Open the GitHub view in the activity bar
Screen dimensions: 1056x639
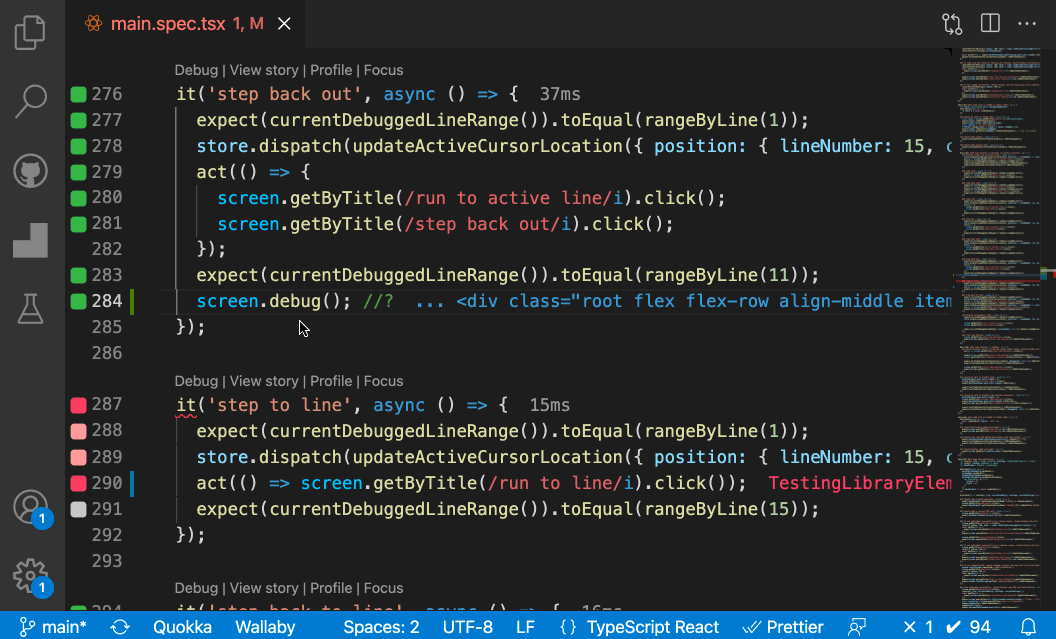point(30,170)
